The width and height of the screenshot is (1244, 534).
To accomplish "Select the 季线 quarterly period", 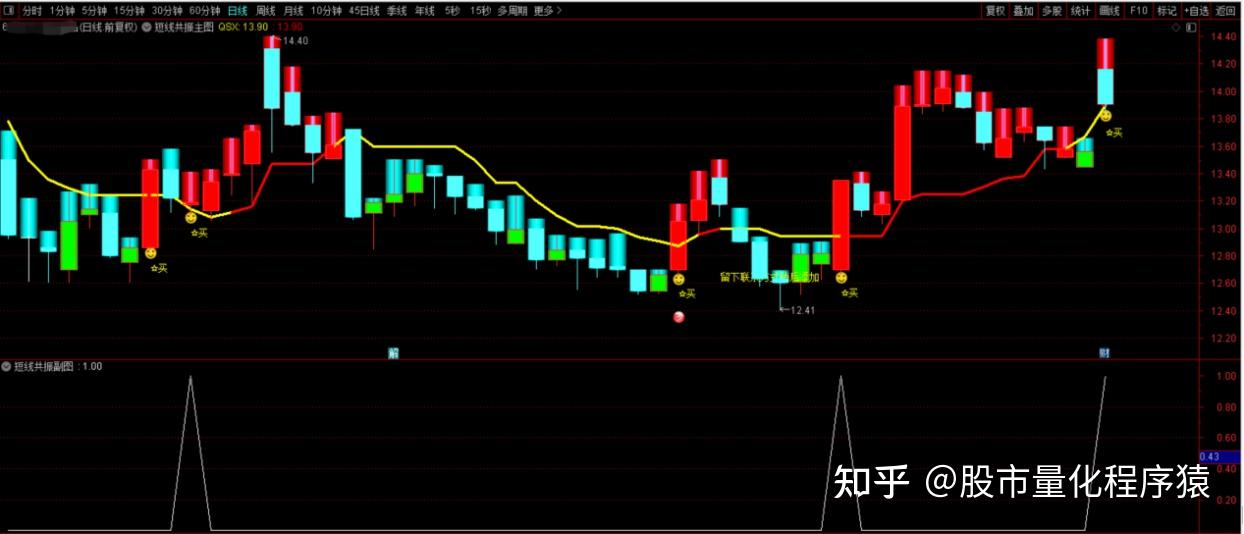I will coord(397,11).
